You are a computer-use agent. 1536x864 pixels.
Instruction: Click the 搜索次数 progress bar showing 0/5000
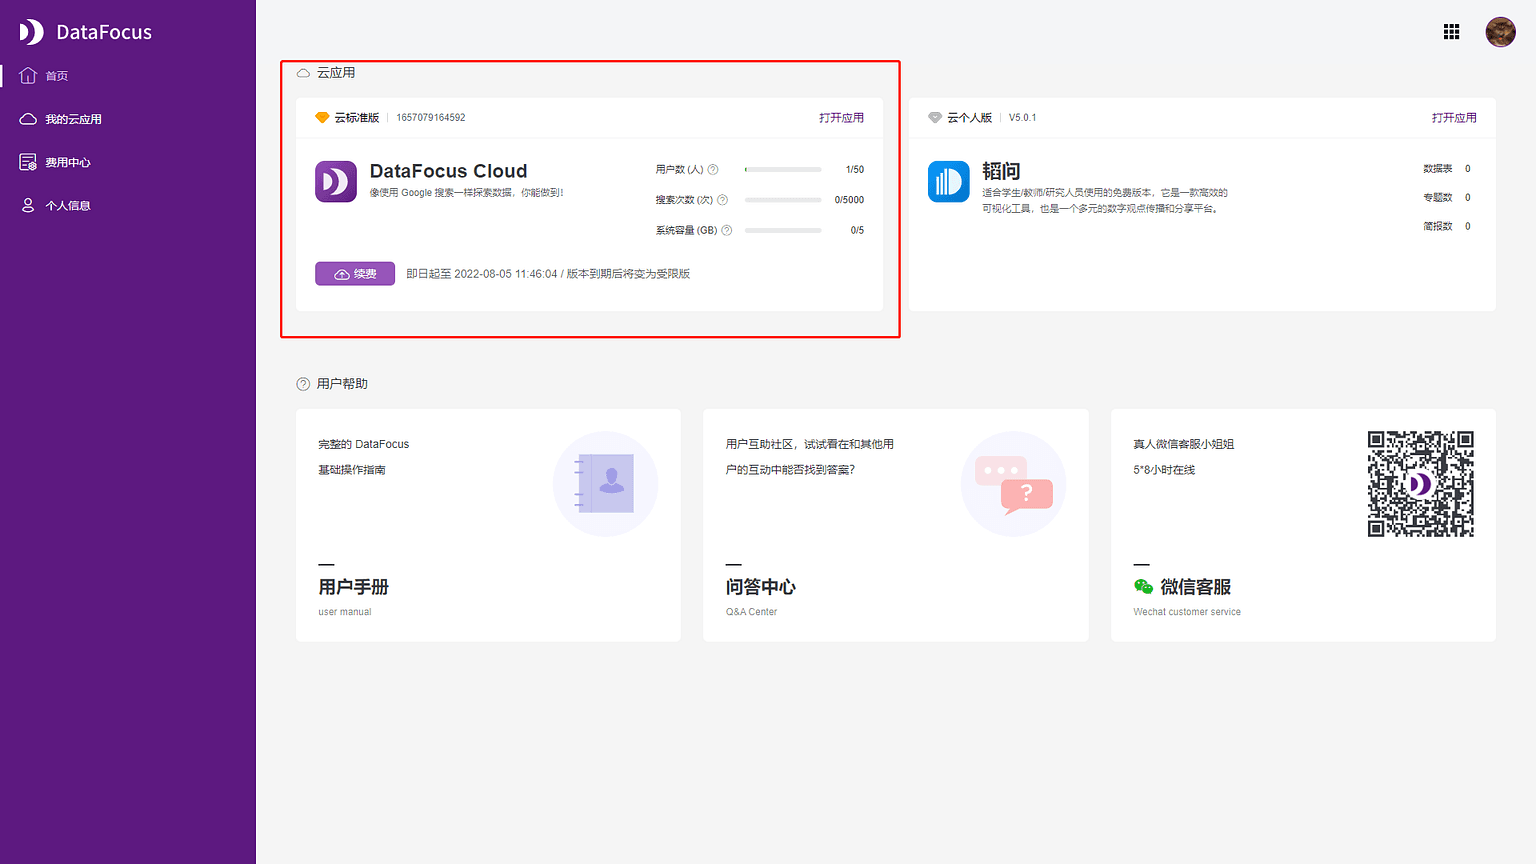[x=783, y=200]
